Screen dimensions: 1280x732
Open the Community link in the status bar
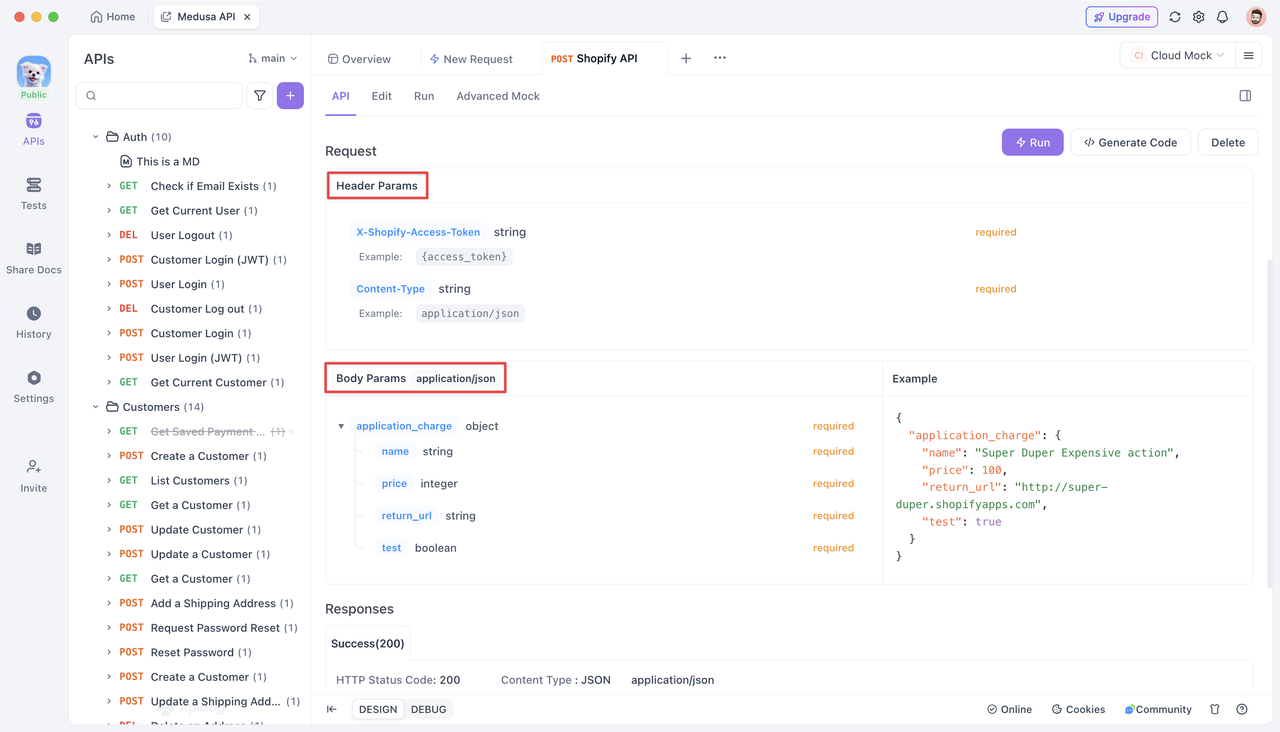[x=1158, y=709]
